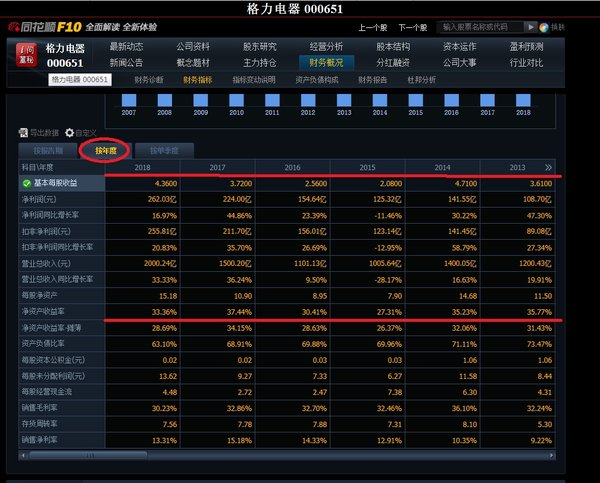
Task: Click the search go arrow button
Action: [531, 27]
